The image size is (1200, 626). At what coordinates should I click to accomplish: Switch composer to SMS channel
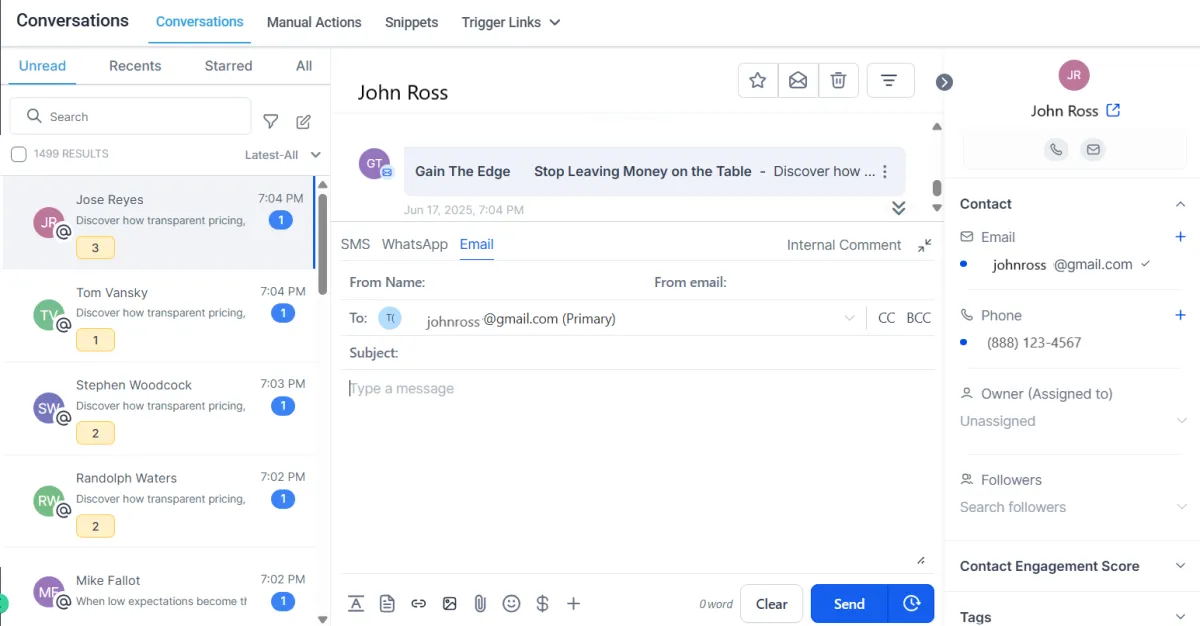pyautogui.click(x=355, y=244)
